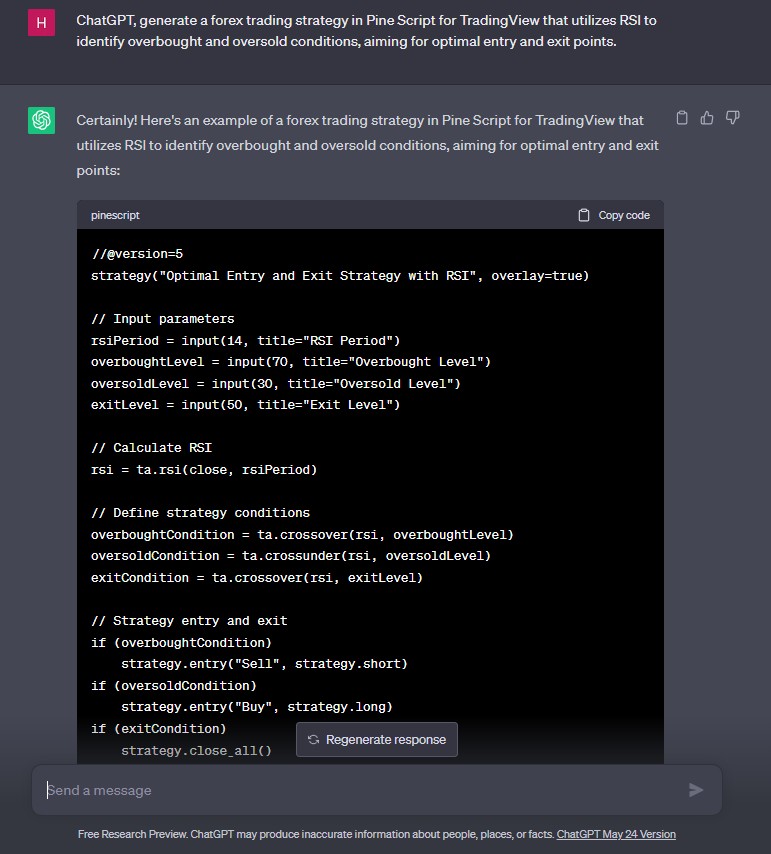
Task: Copy the response with clipboard icon
Action: click(682, 118)
